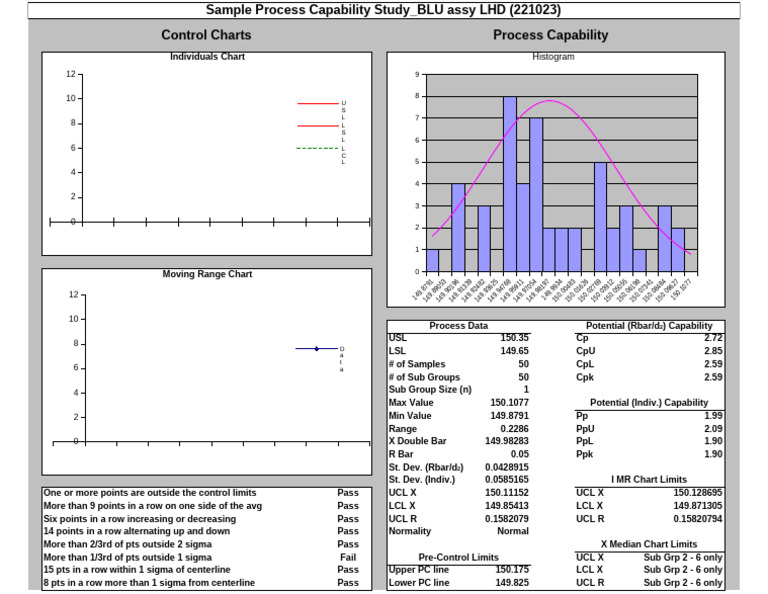Click the Range value 0.2286
The width and height of the screenshot is (768, 594).
(514, 429)
